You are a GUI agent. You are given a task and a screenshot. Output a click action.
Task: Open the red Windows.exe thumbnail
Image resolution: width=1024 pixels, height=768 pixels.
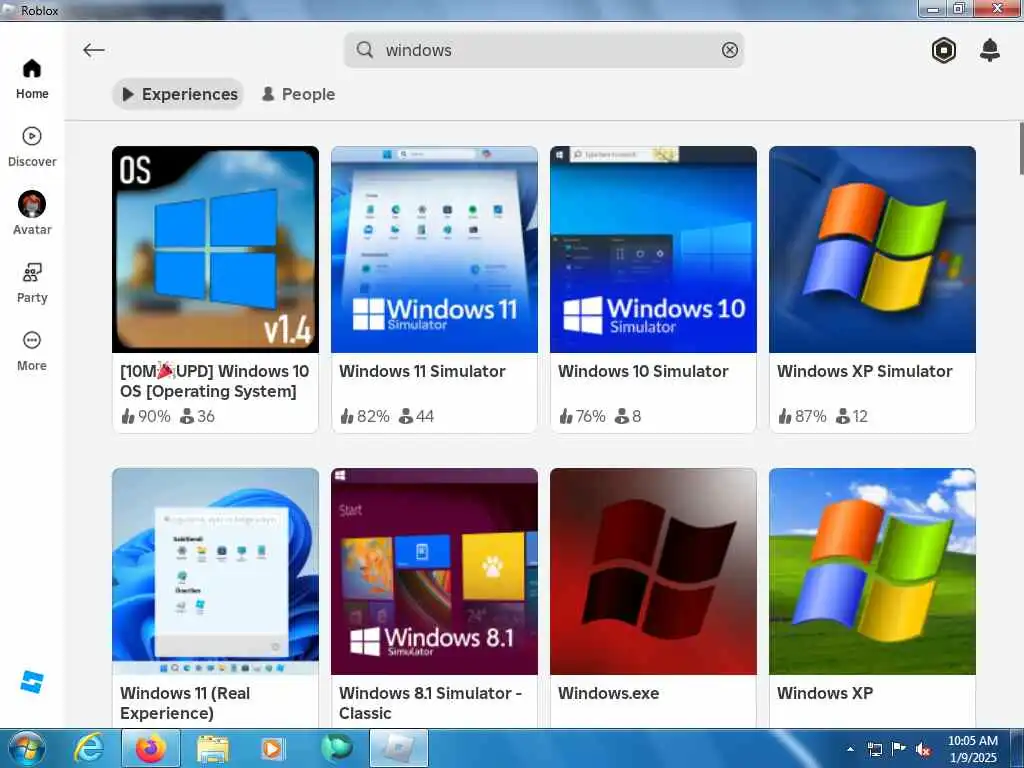pyautogui.click(x=653, y=571)
